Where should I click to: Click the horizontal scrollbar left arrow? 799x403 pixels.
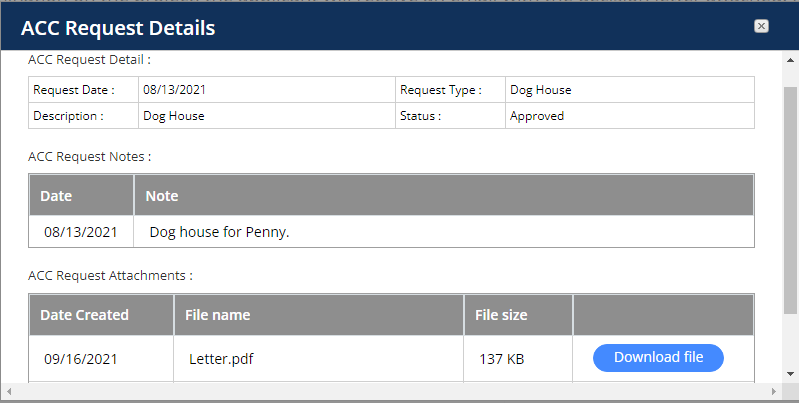tap(9, 391)
